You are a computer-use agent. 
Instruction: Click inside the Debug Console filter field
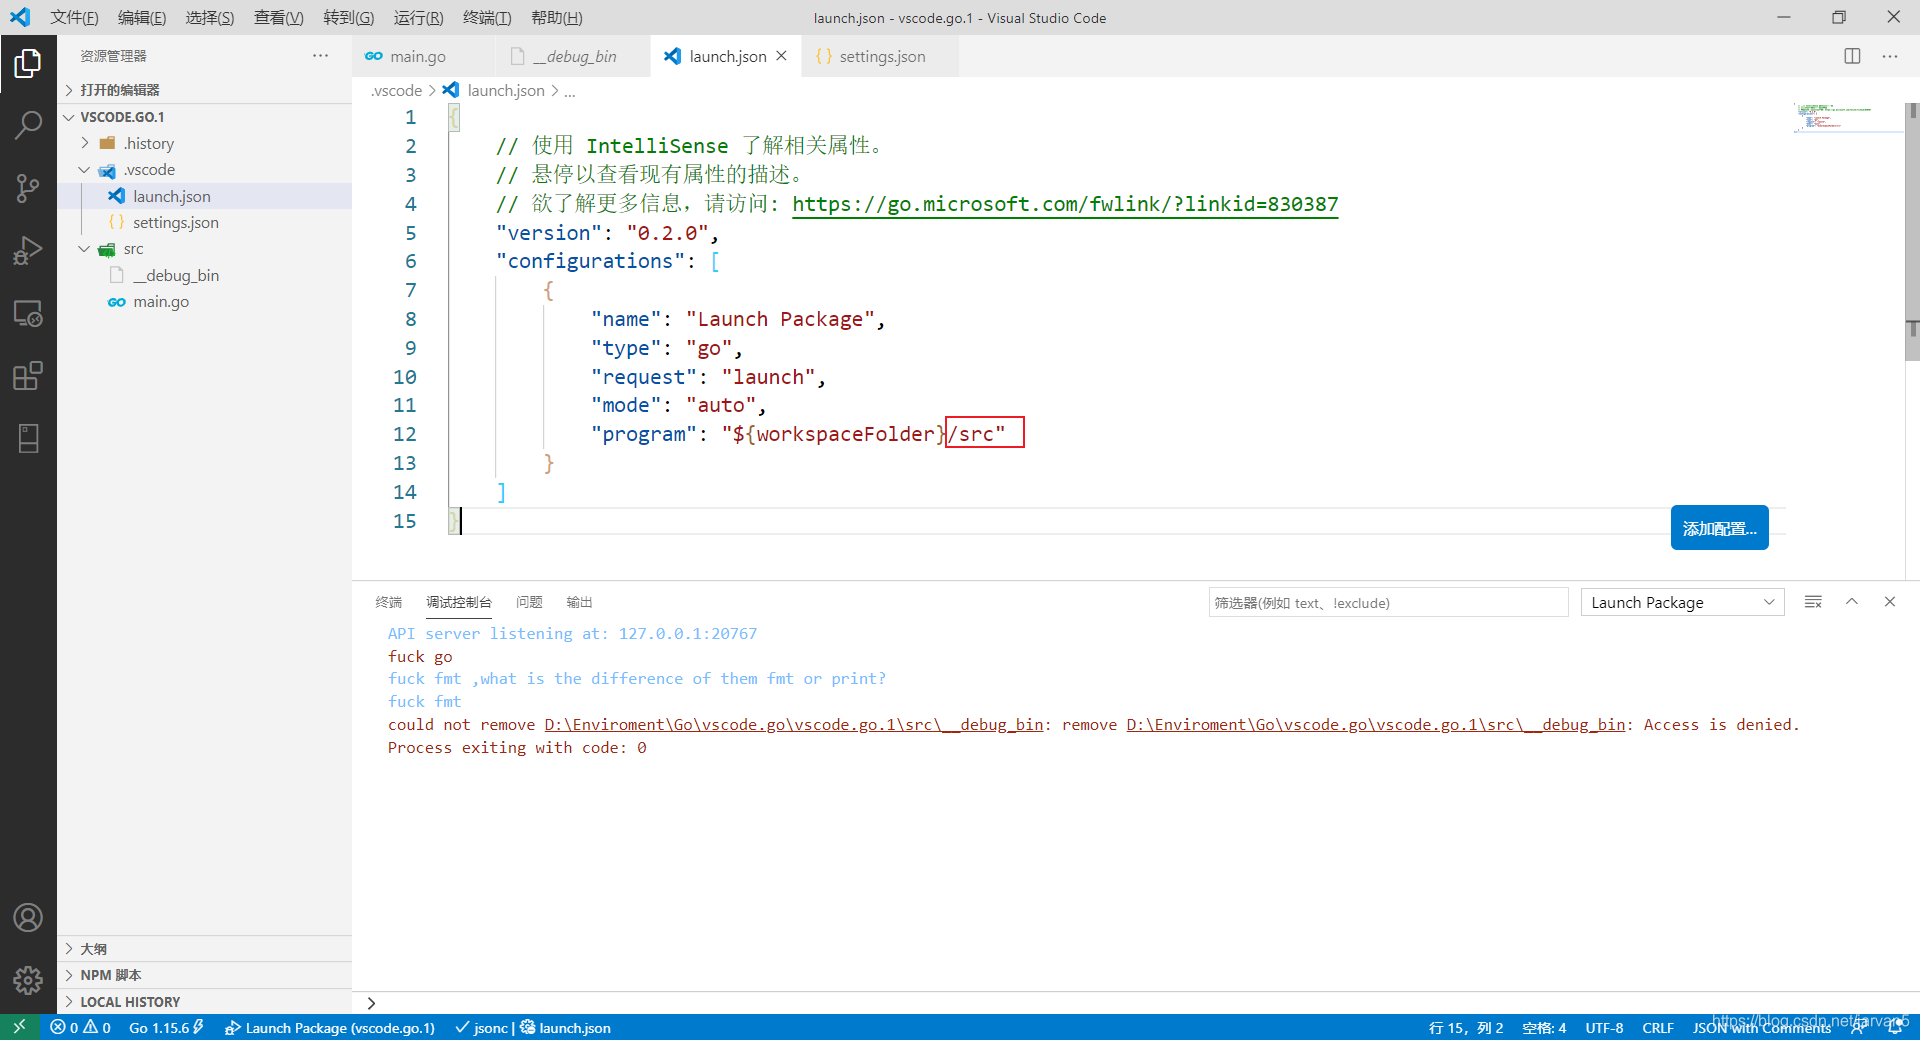[x=1388, y=602]
